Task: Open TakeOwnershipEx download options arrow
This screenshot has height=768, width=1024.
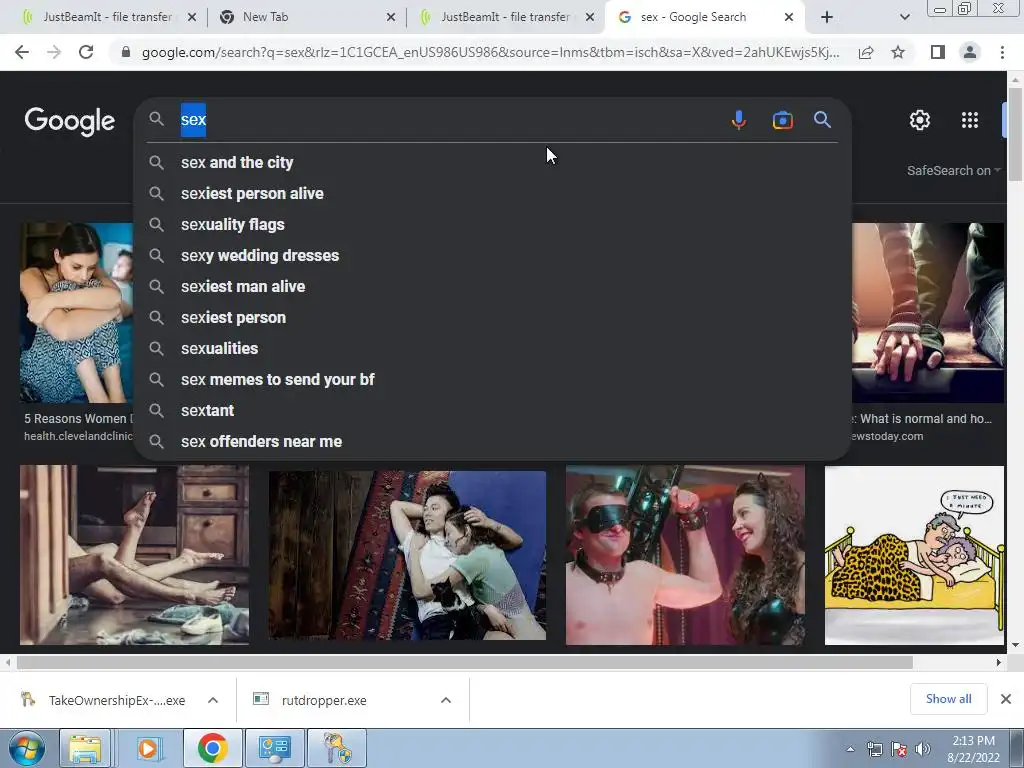Action: (x=213, y=700)
